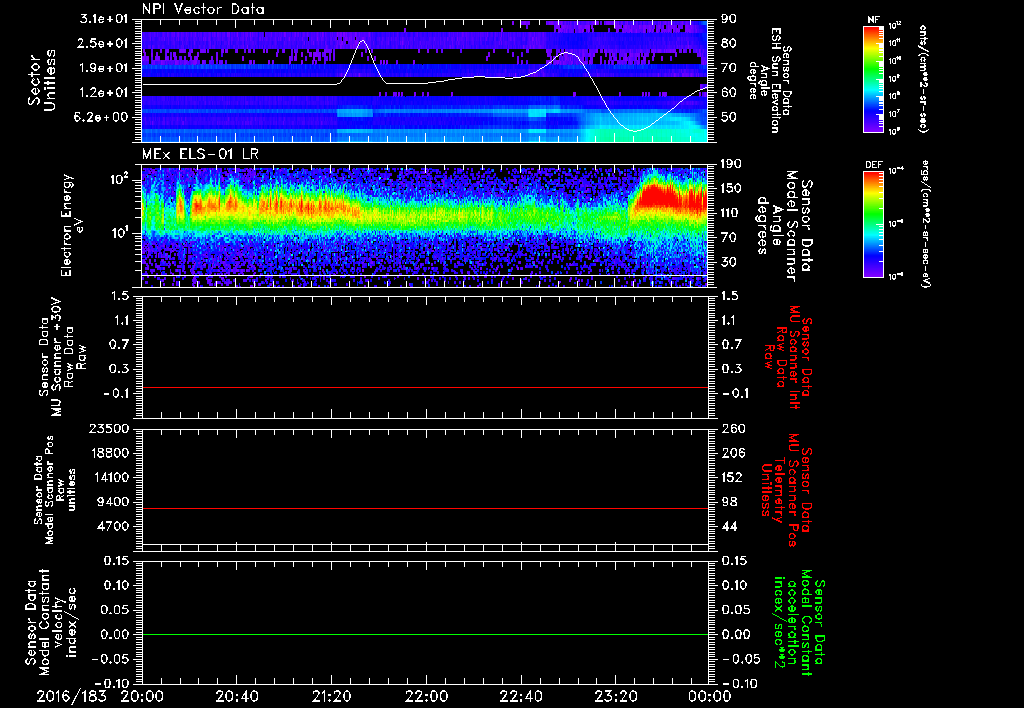Select the DEF color scale bar
This screenshot has height=708, width=1024.
click(x=874, y=224)
